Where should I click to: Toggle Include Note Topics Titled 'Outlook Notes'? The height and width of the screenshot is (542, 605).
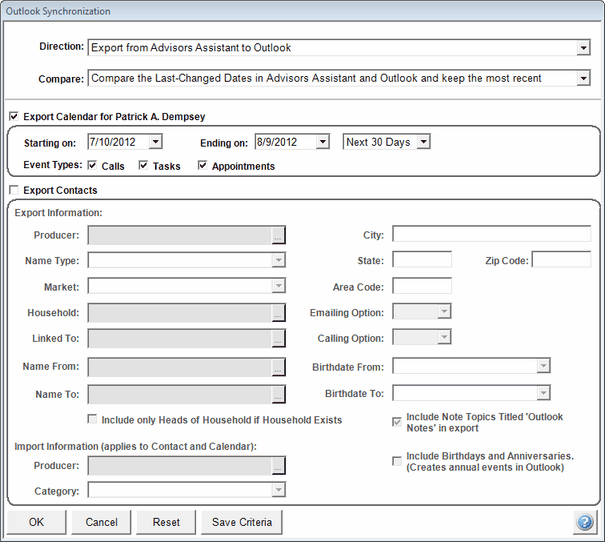397,422
